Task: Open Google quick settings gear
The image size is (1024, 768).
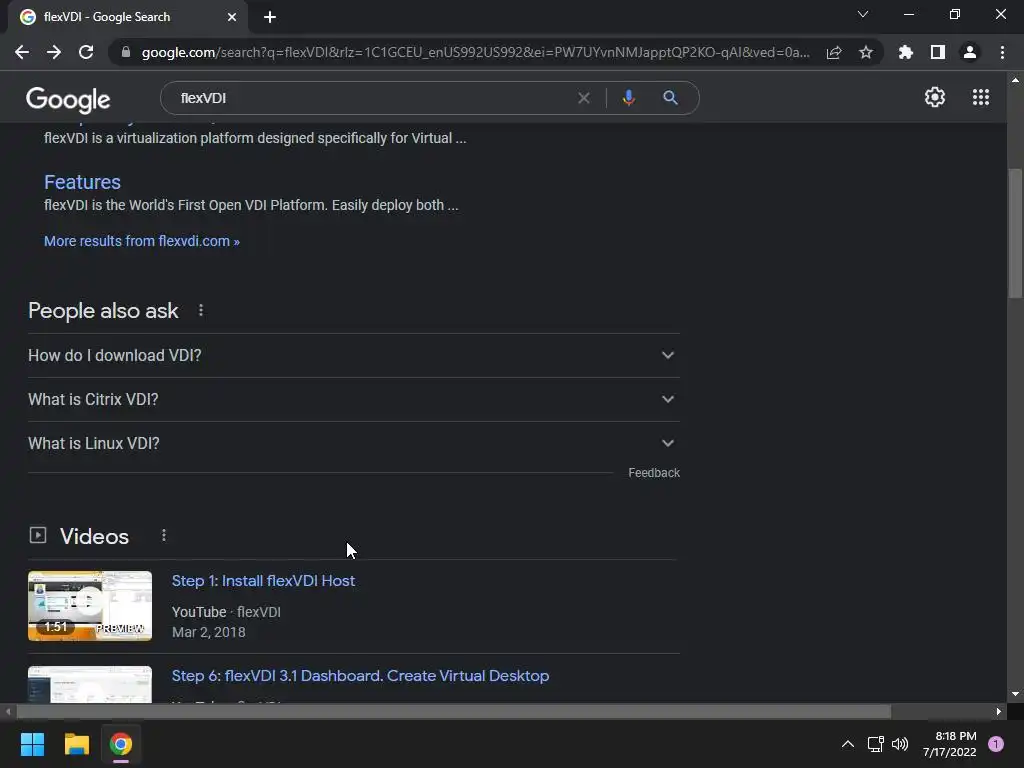Action: [x=935, y=97]
